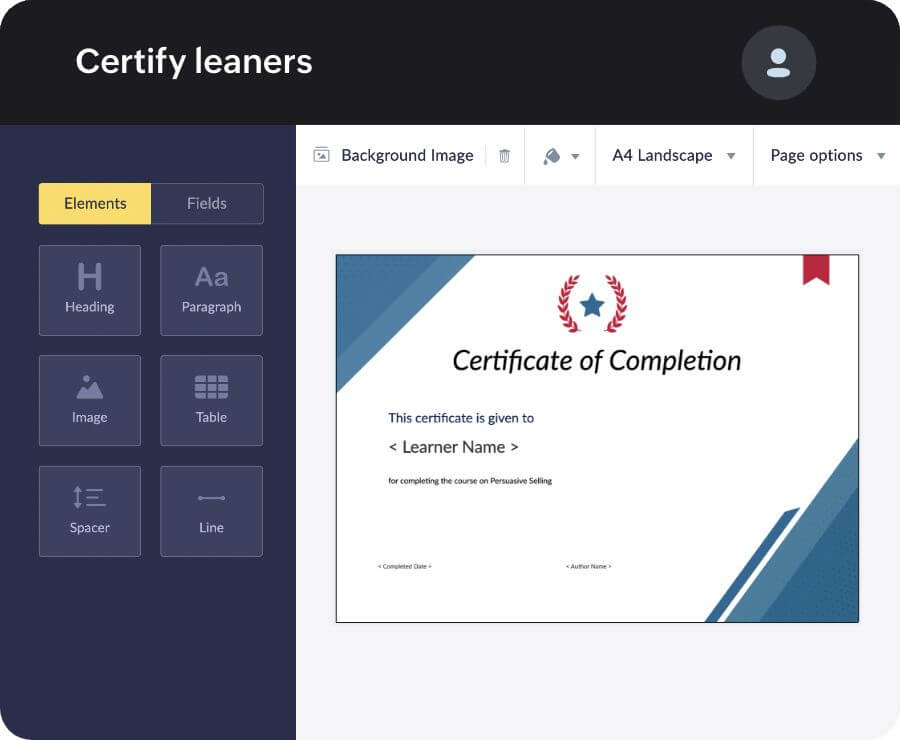Click the Author Name placeholder
900x740 pixels.
(x=588, y=566)
